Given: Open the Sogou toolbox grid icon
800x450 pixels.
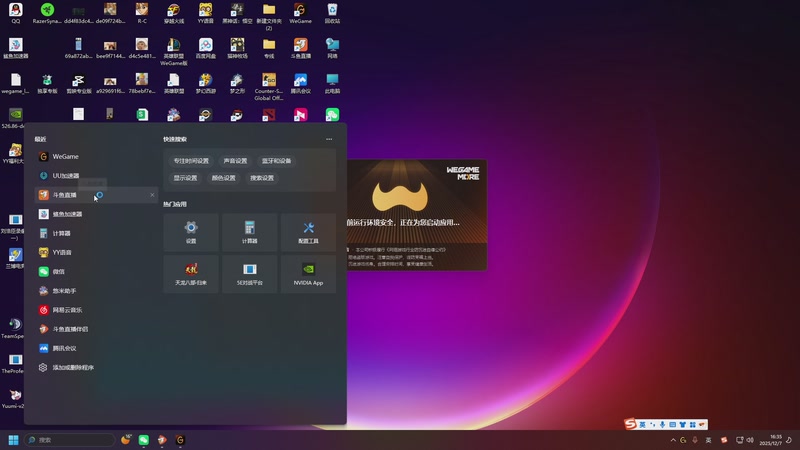Looking at the screenshot, I should tap(692, 424).
